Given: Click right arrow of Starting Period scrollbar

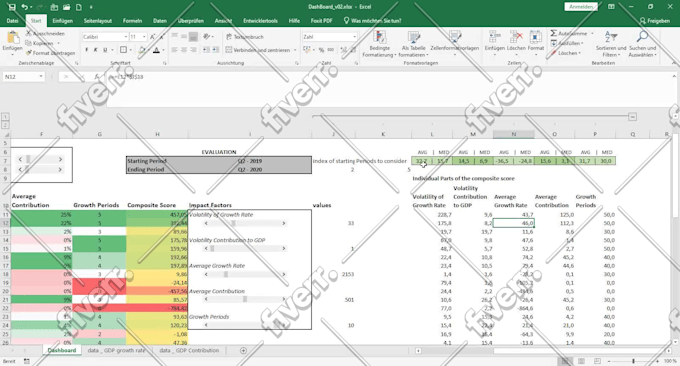Looking at the screenshot, I should pyautogui.click(x=60, y=160).
